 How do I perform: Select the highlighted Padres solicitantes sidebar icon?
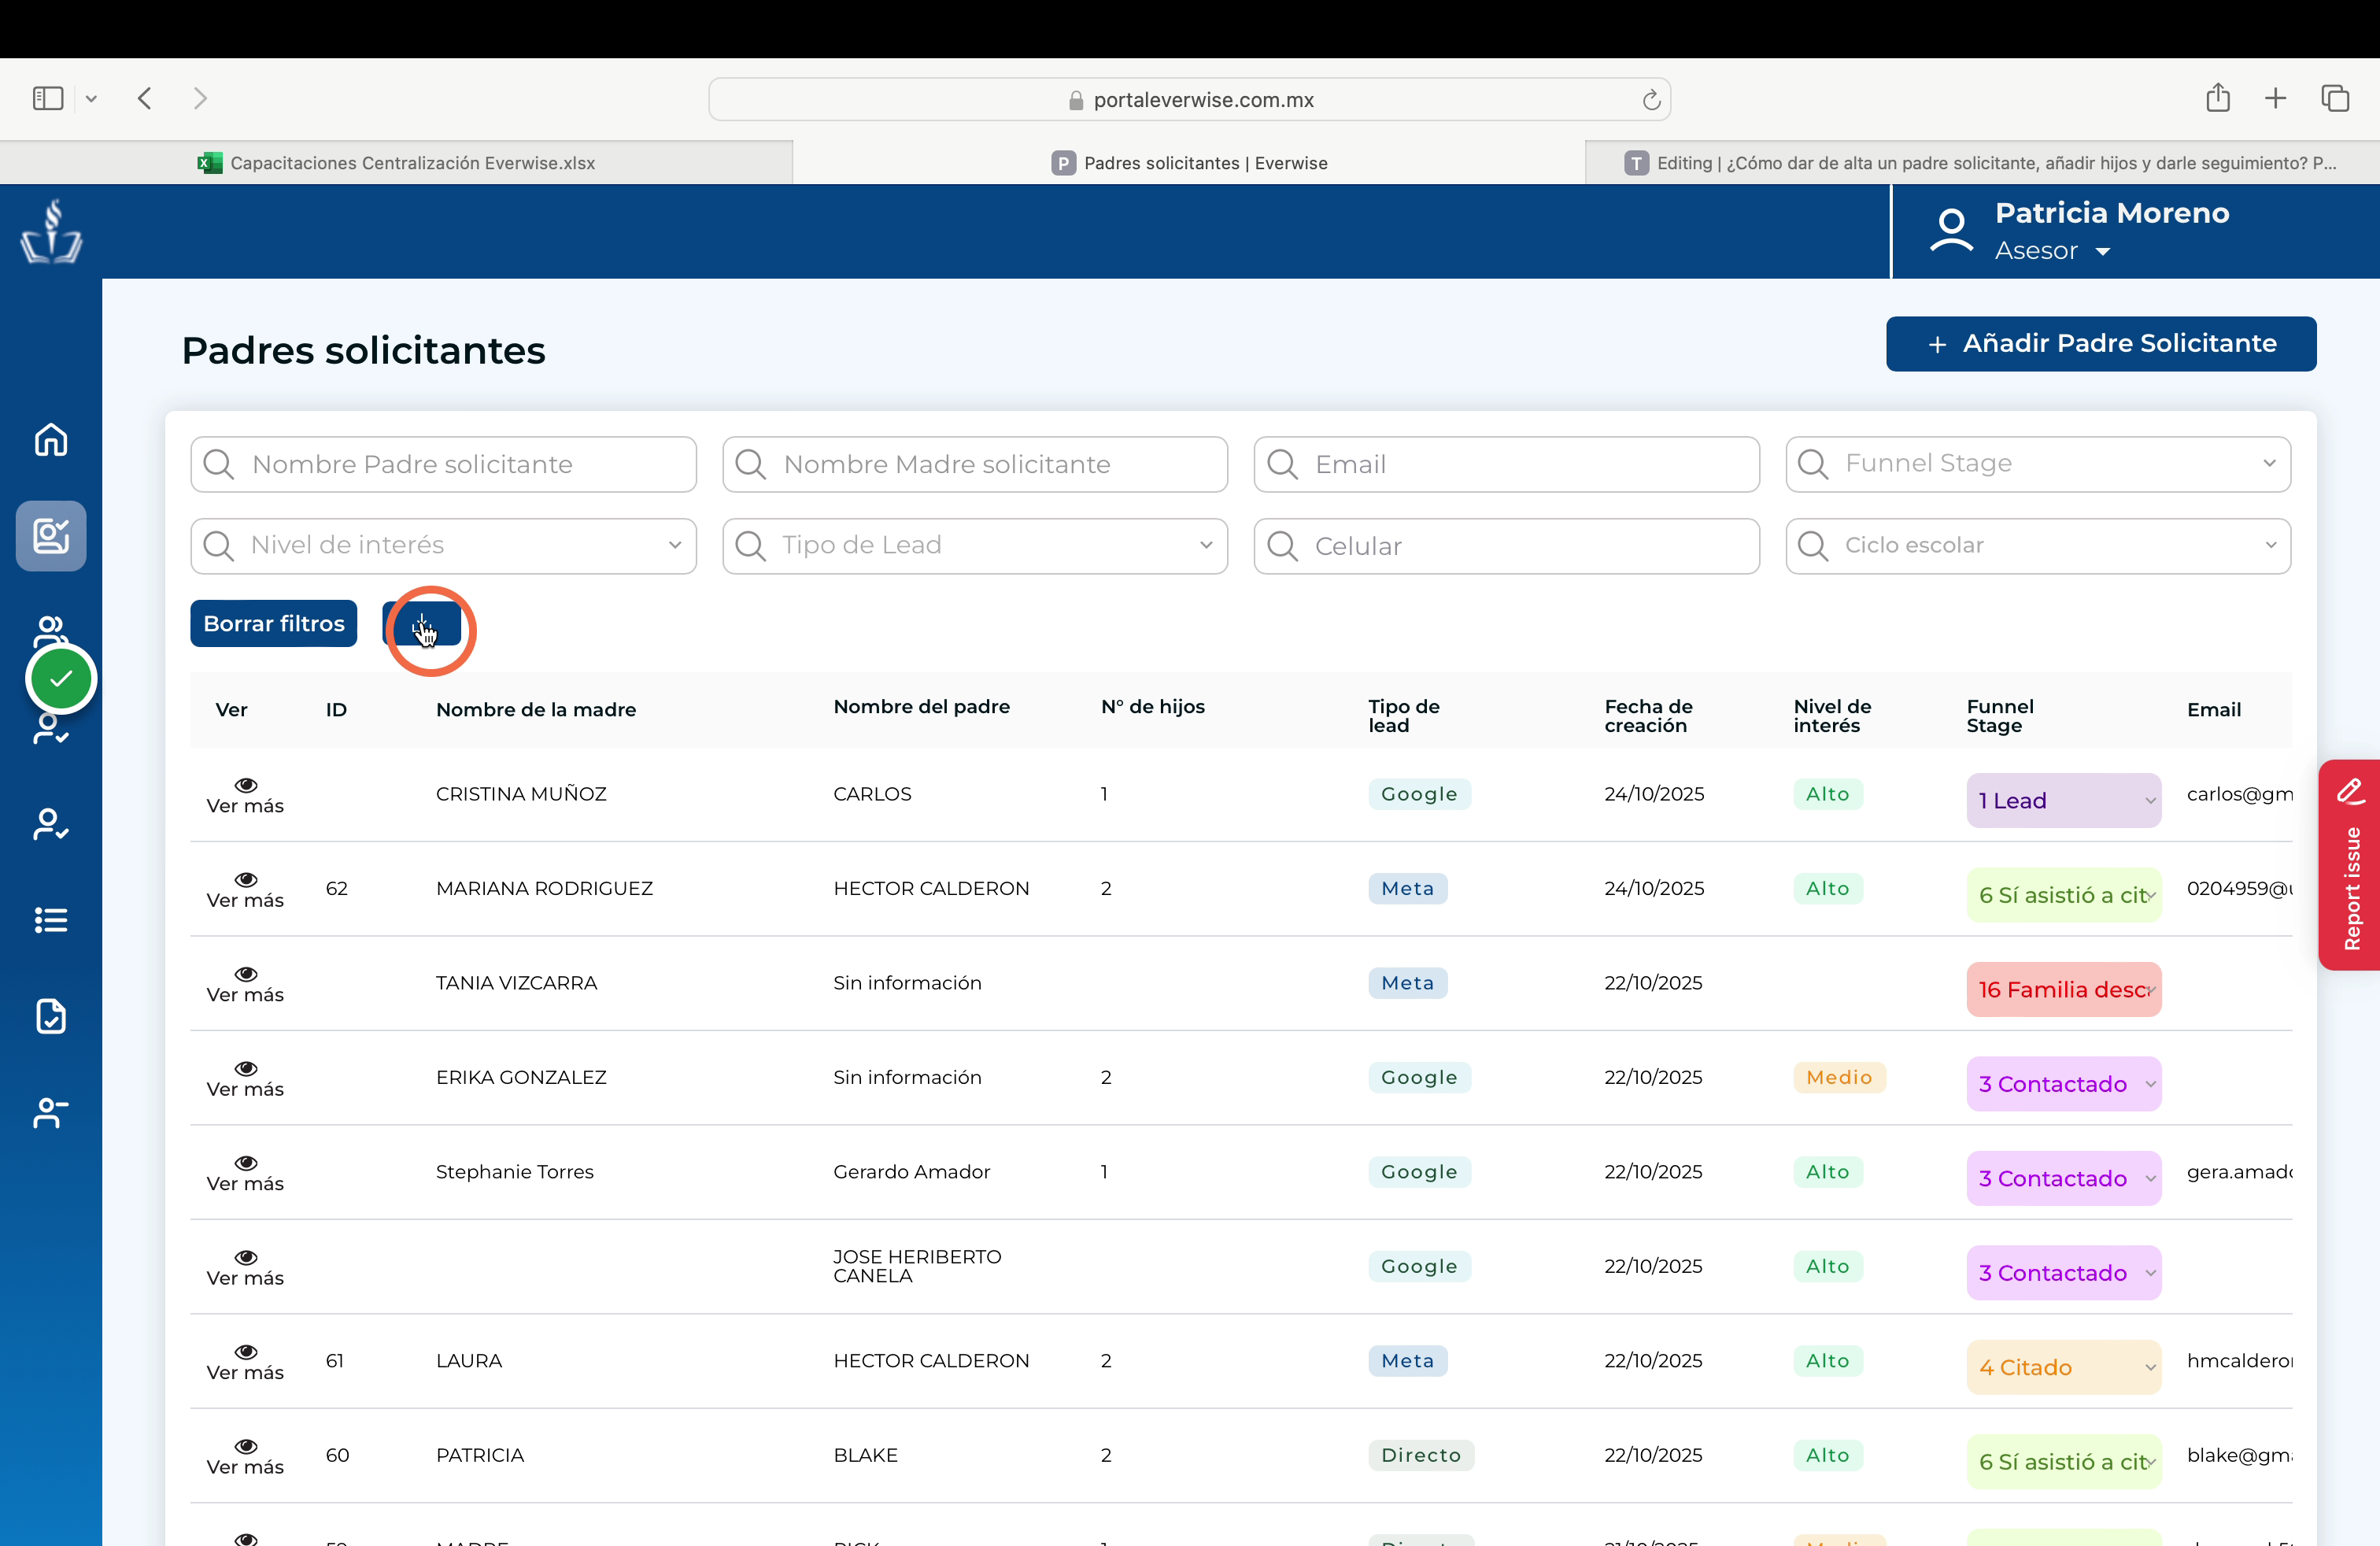(51, 536)
